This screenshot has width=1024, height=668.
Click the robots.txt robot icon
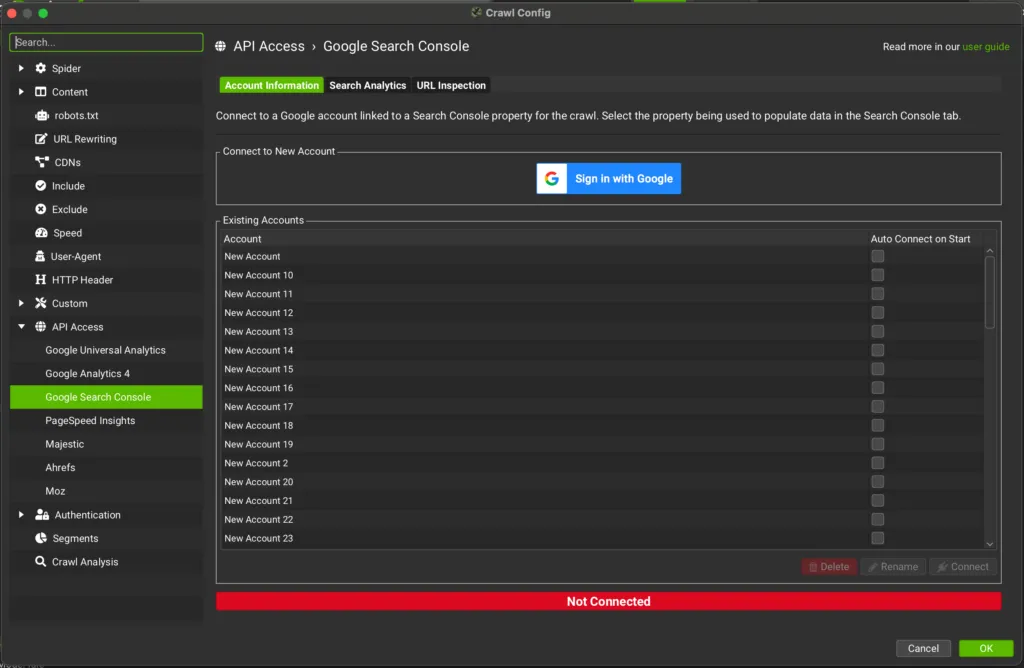(x=42, y=115)
